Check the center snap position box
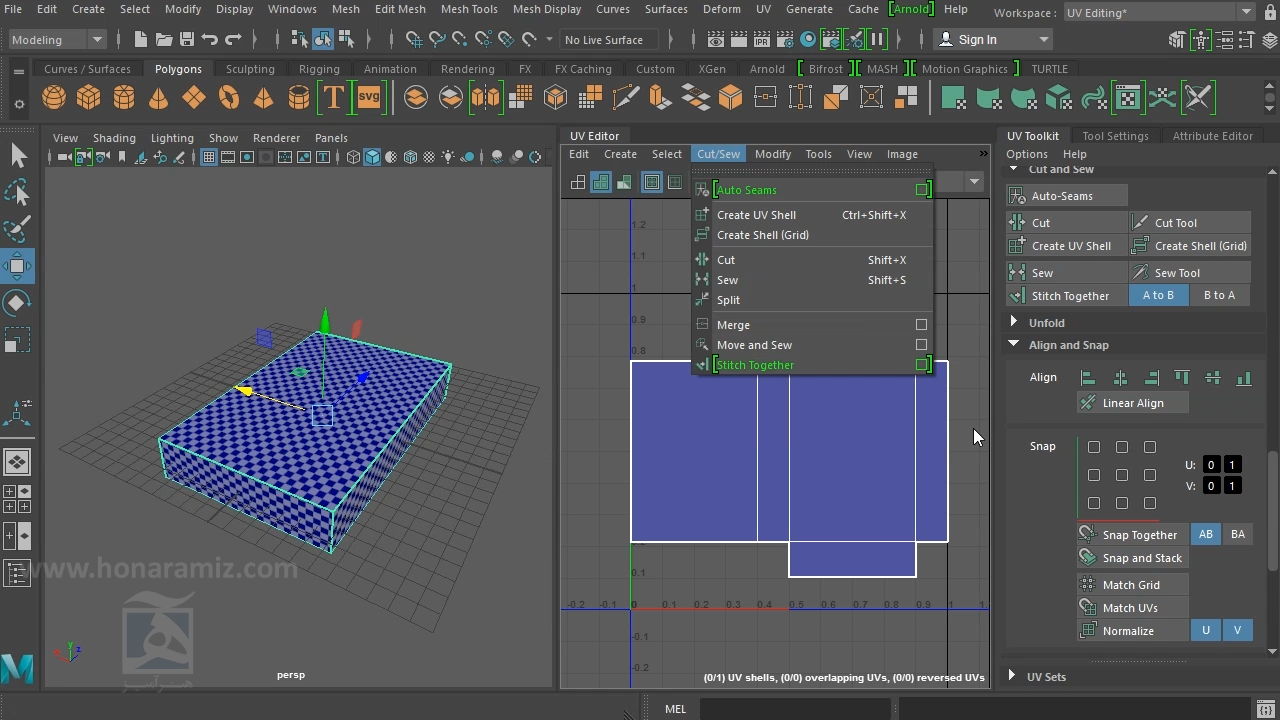Image resolution: width=1280 pixels, height=720 pixels. pos(1122,475)
